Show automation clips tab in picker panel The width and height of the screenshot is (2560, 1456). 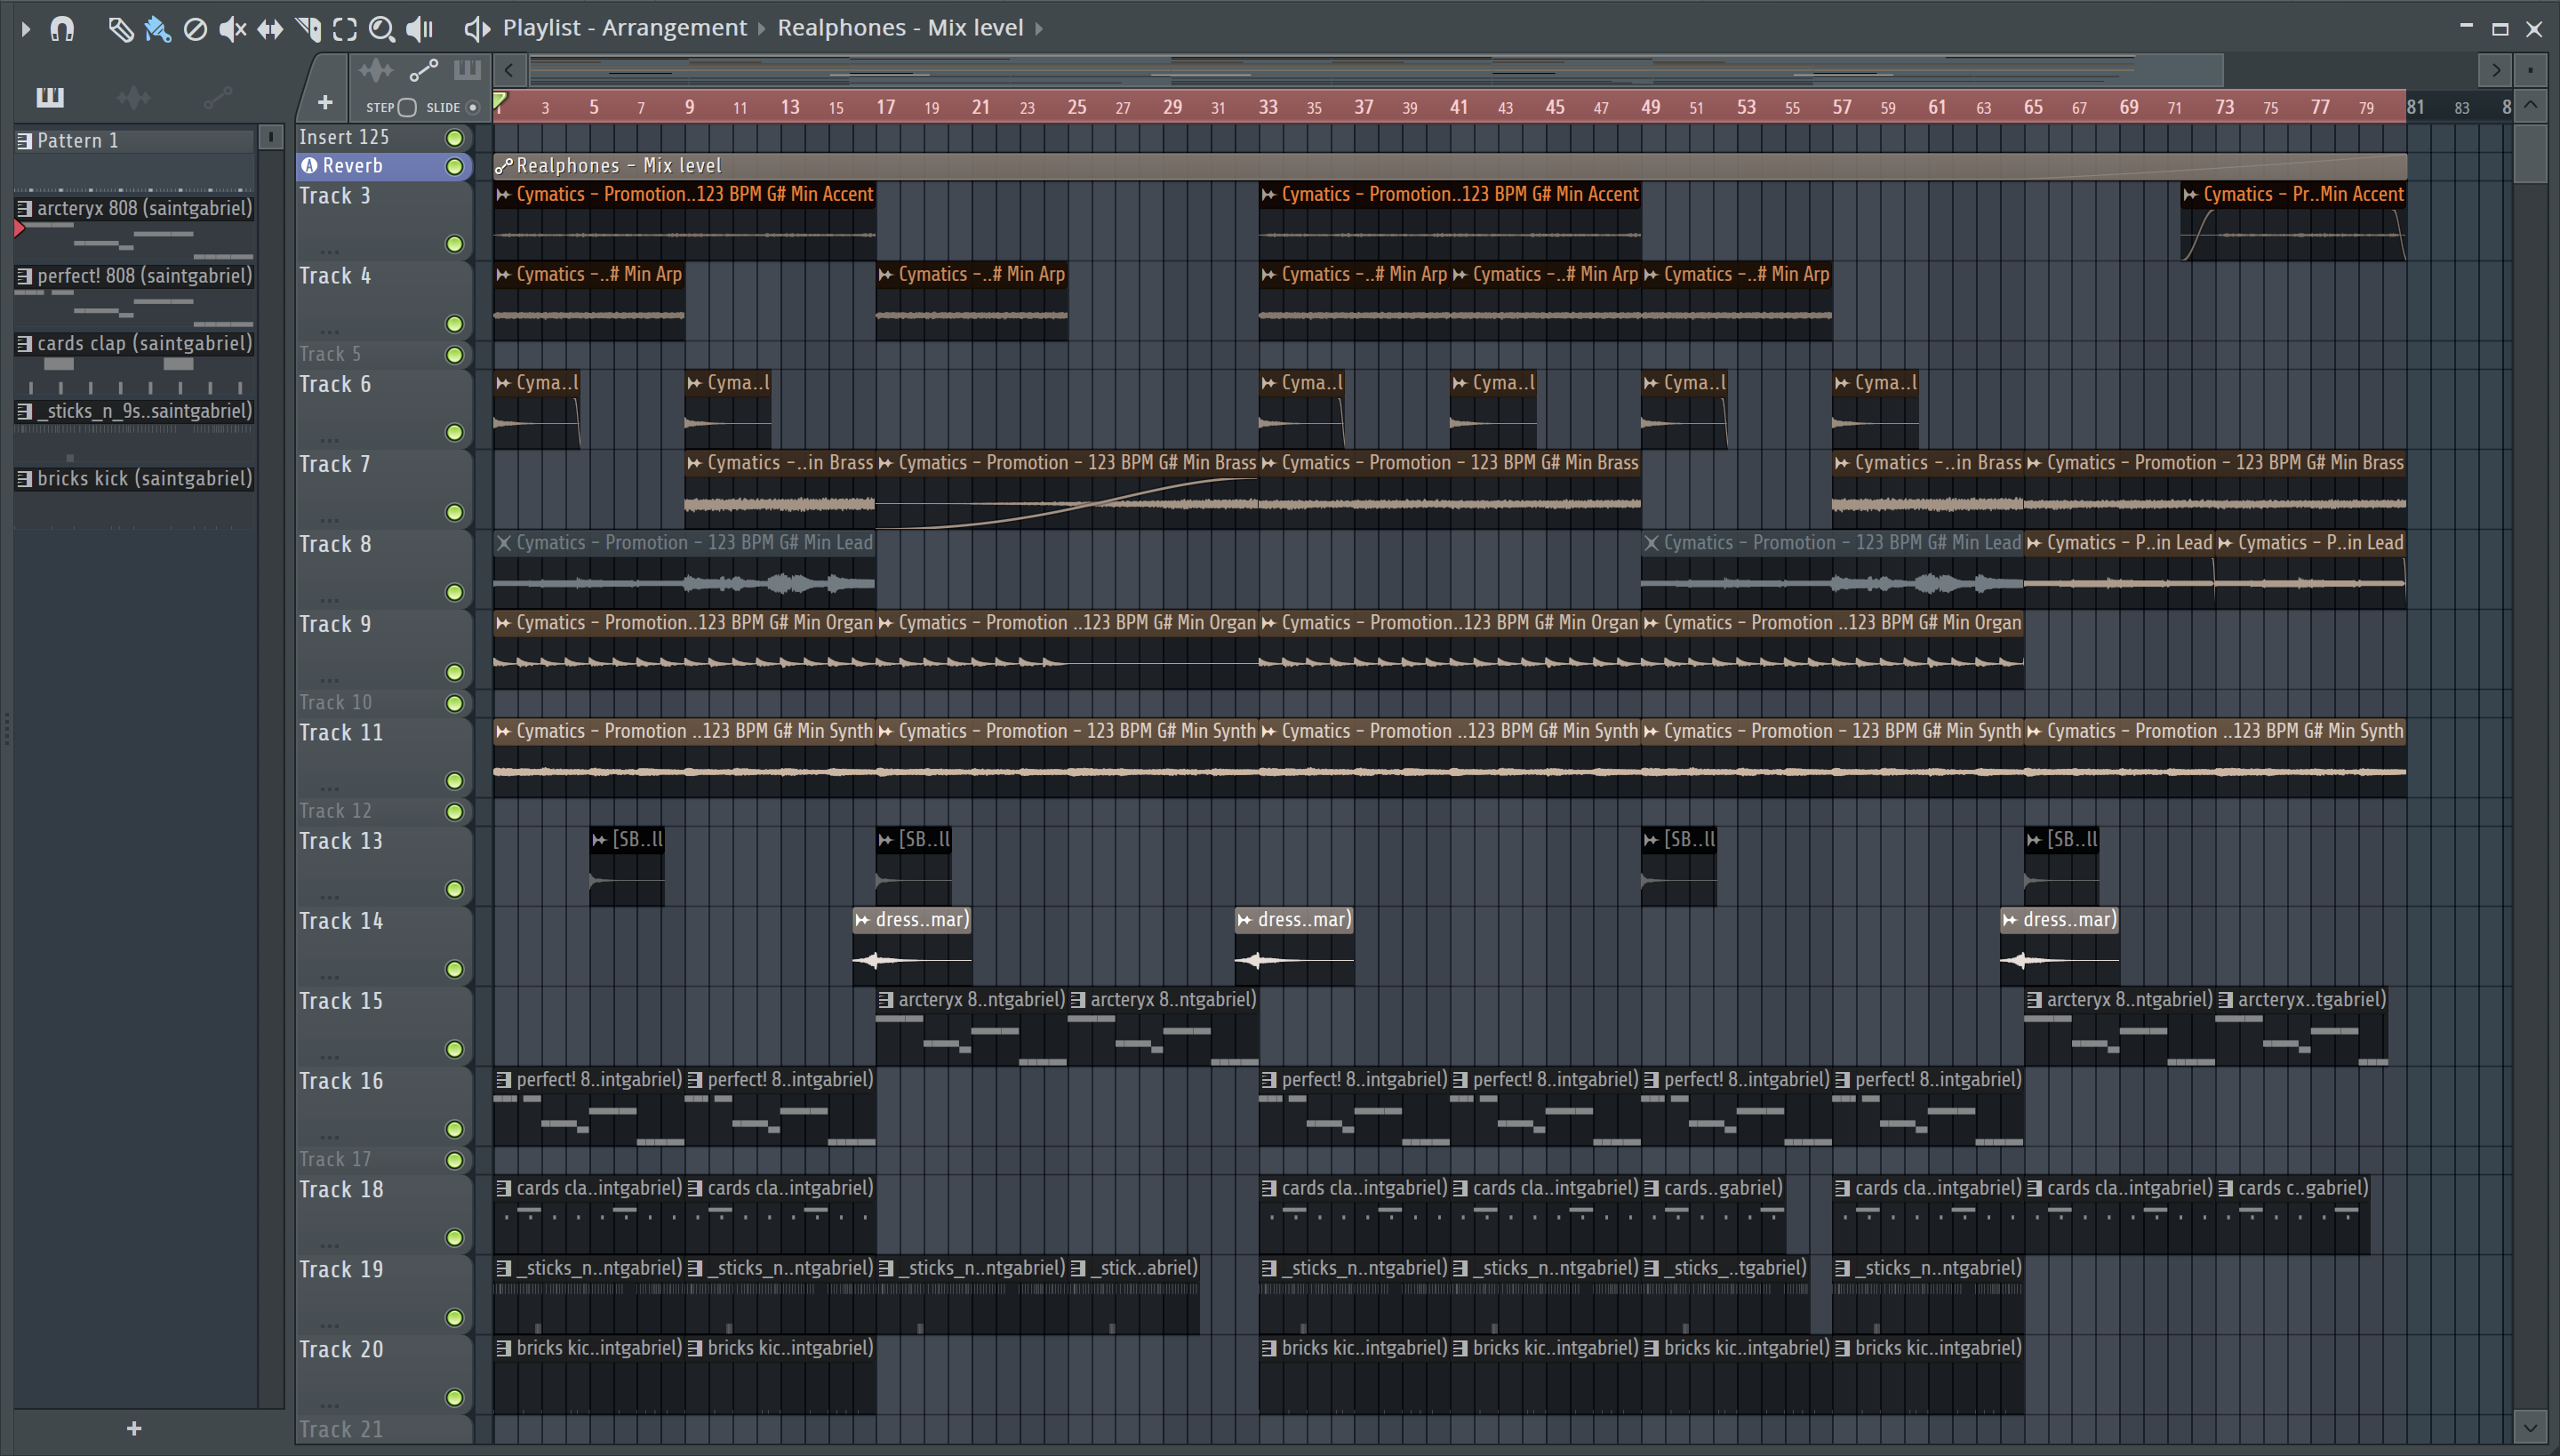(218, 97)
